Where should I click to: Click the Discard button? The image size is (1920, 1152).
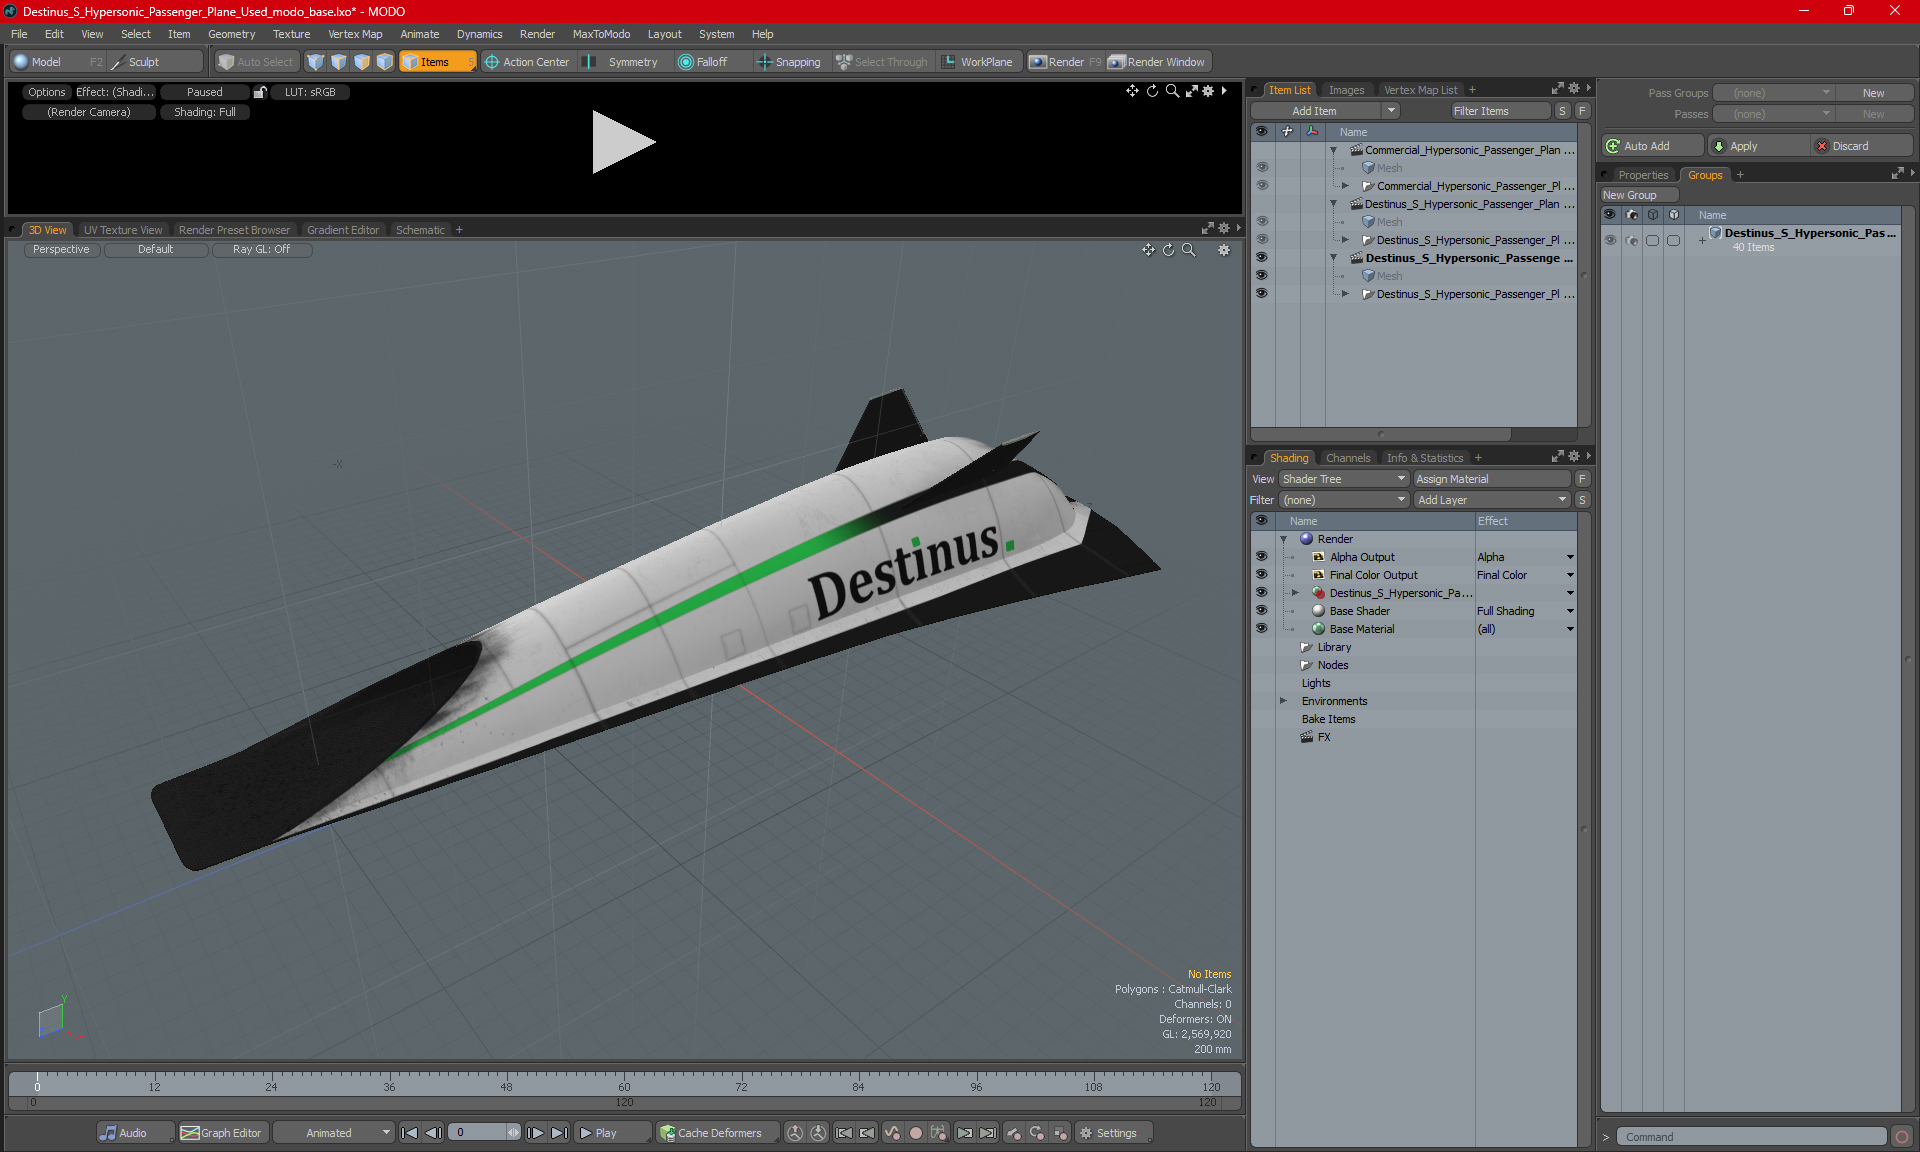pos(1861,146)
